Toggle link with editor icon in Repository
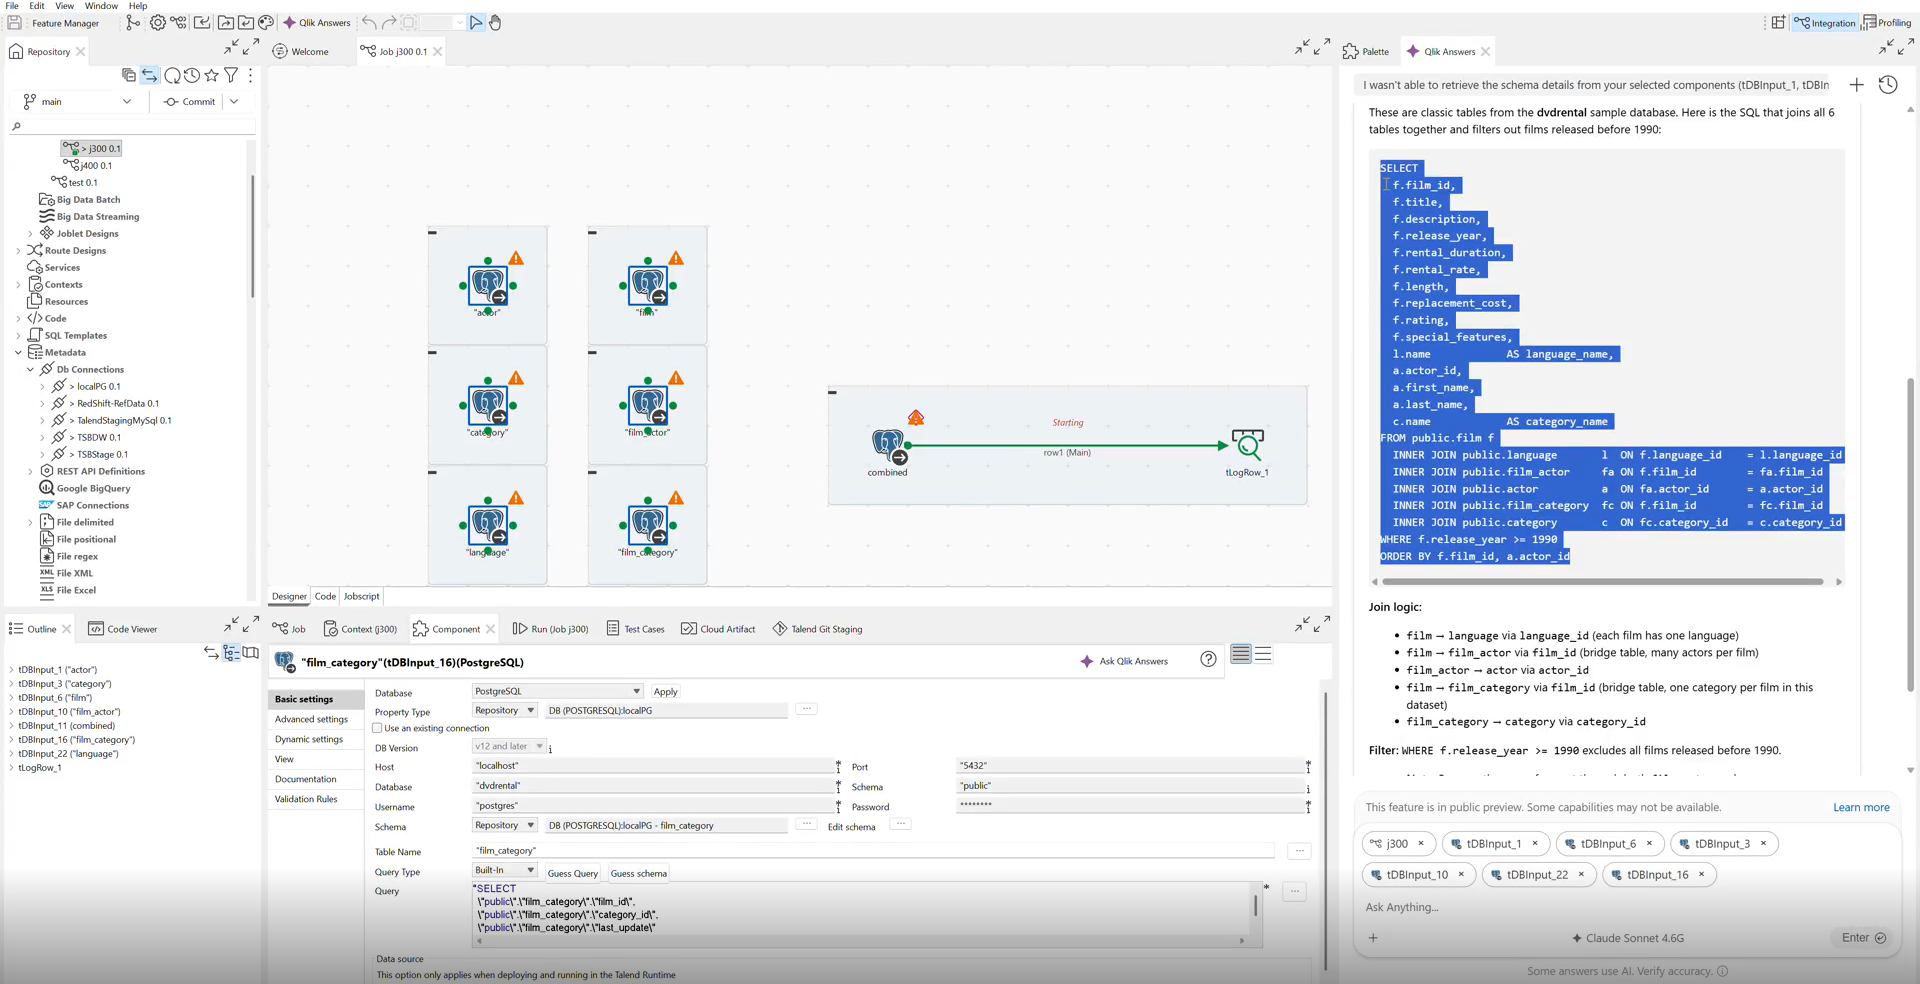 [x=149, y=75]
